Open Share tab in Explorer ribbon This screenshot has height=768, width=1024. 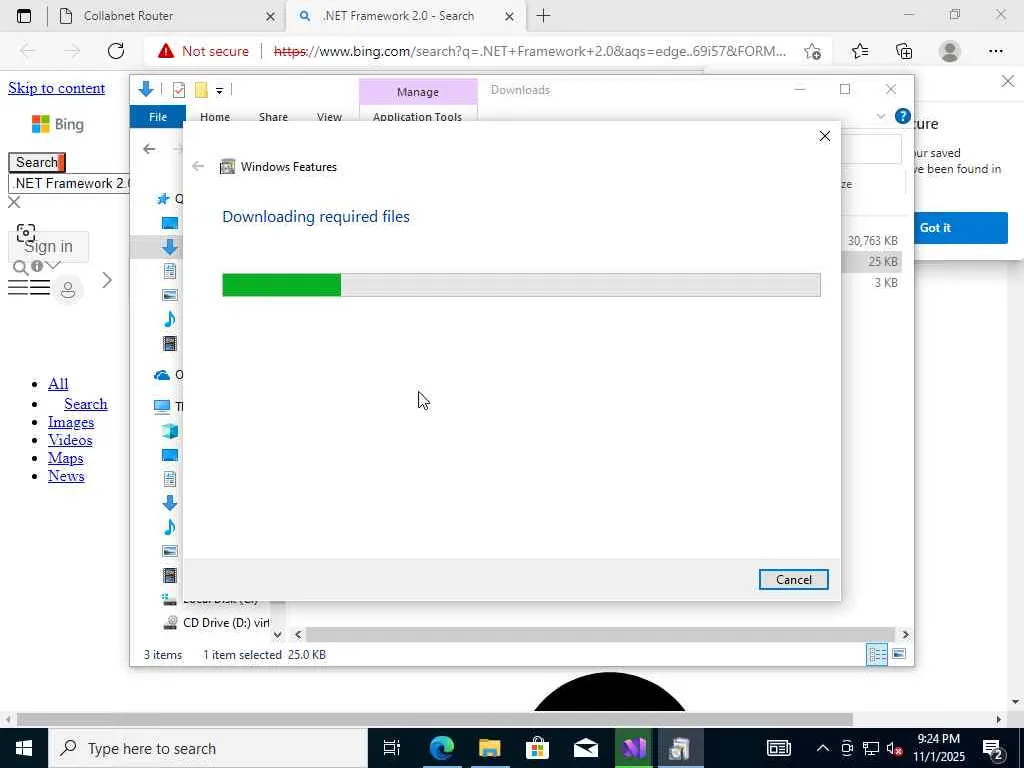pyautogui.click(x=273, y=117)
